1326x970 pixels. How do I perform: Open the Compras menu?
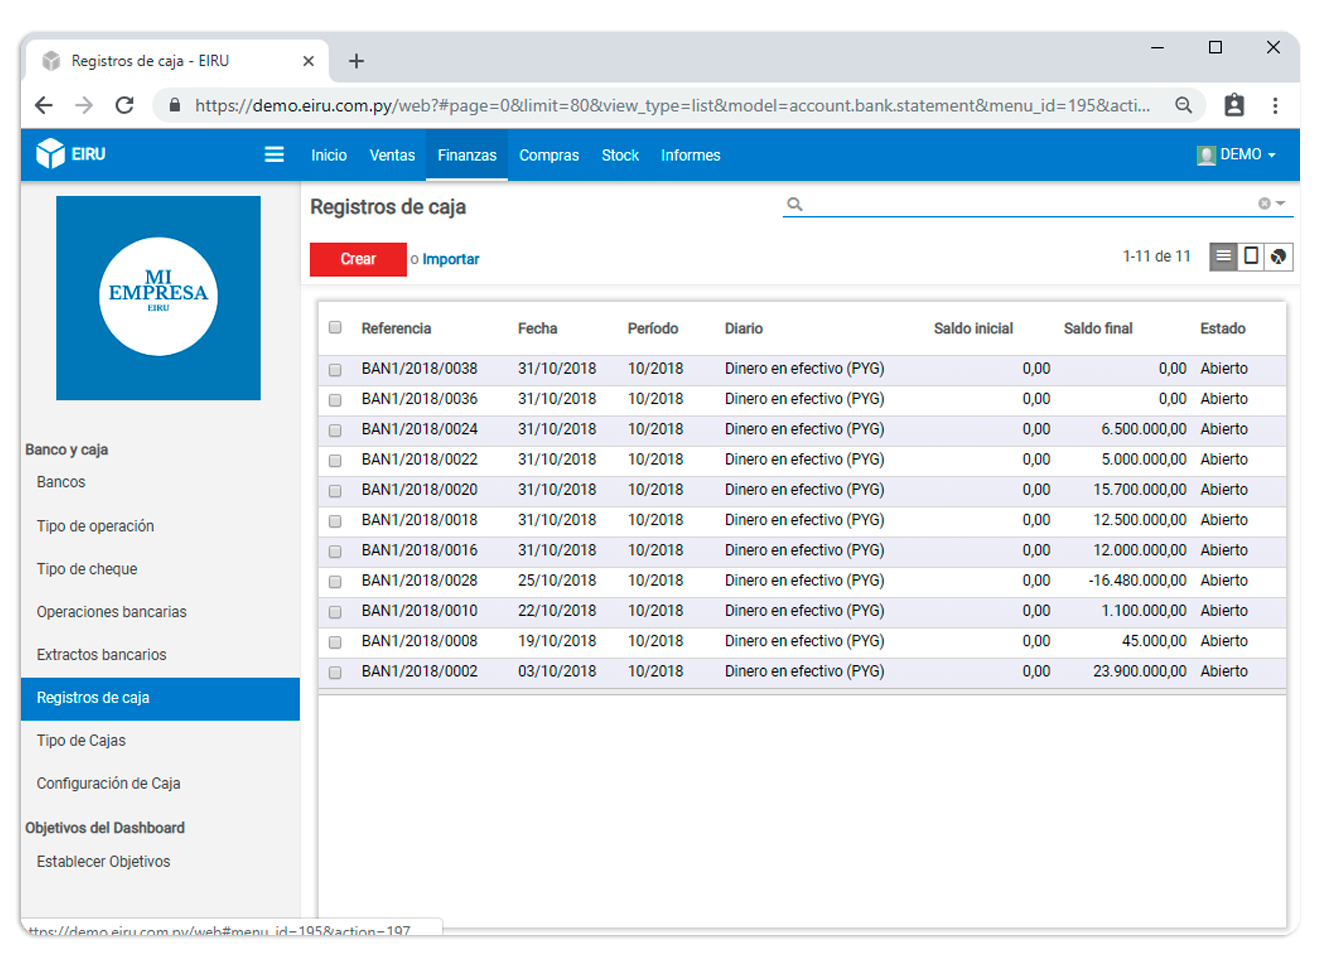[549, 155]
